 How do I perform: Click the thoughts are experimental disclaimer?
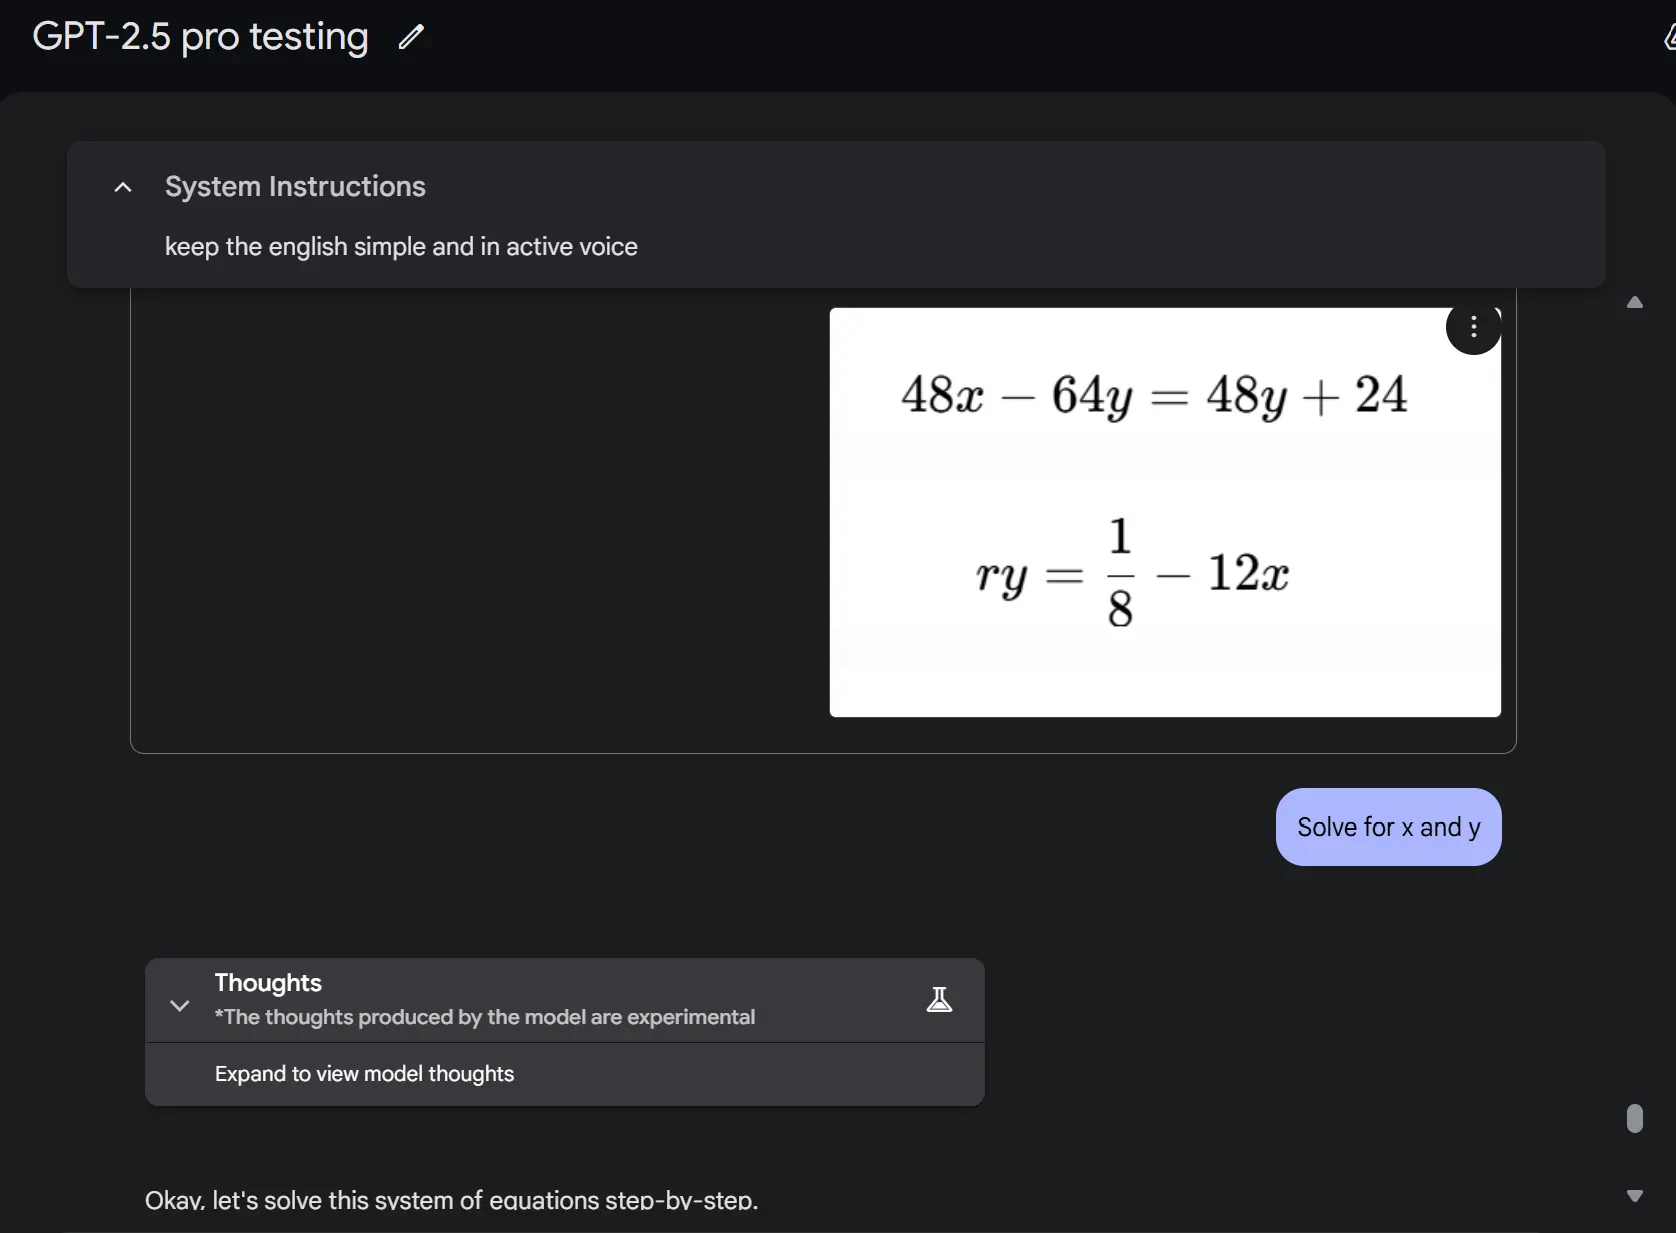(485, 1017)
